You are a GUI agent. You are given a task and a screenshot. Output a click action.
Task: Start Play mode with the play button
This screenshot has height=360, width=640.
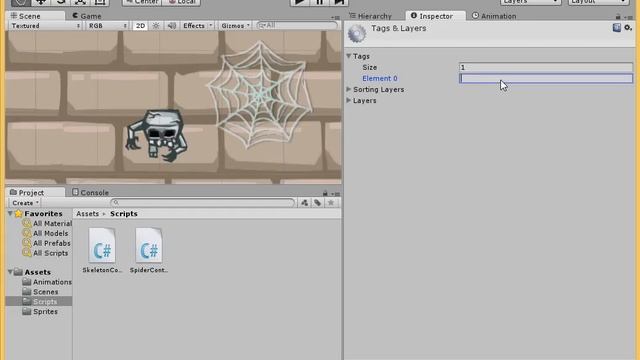[299, 2]
